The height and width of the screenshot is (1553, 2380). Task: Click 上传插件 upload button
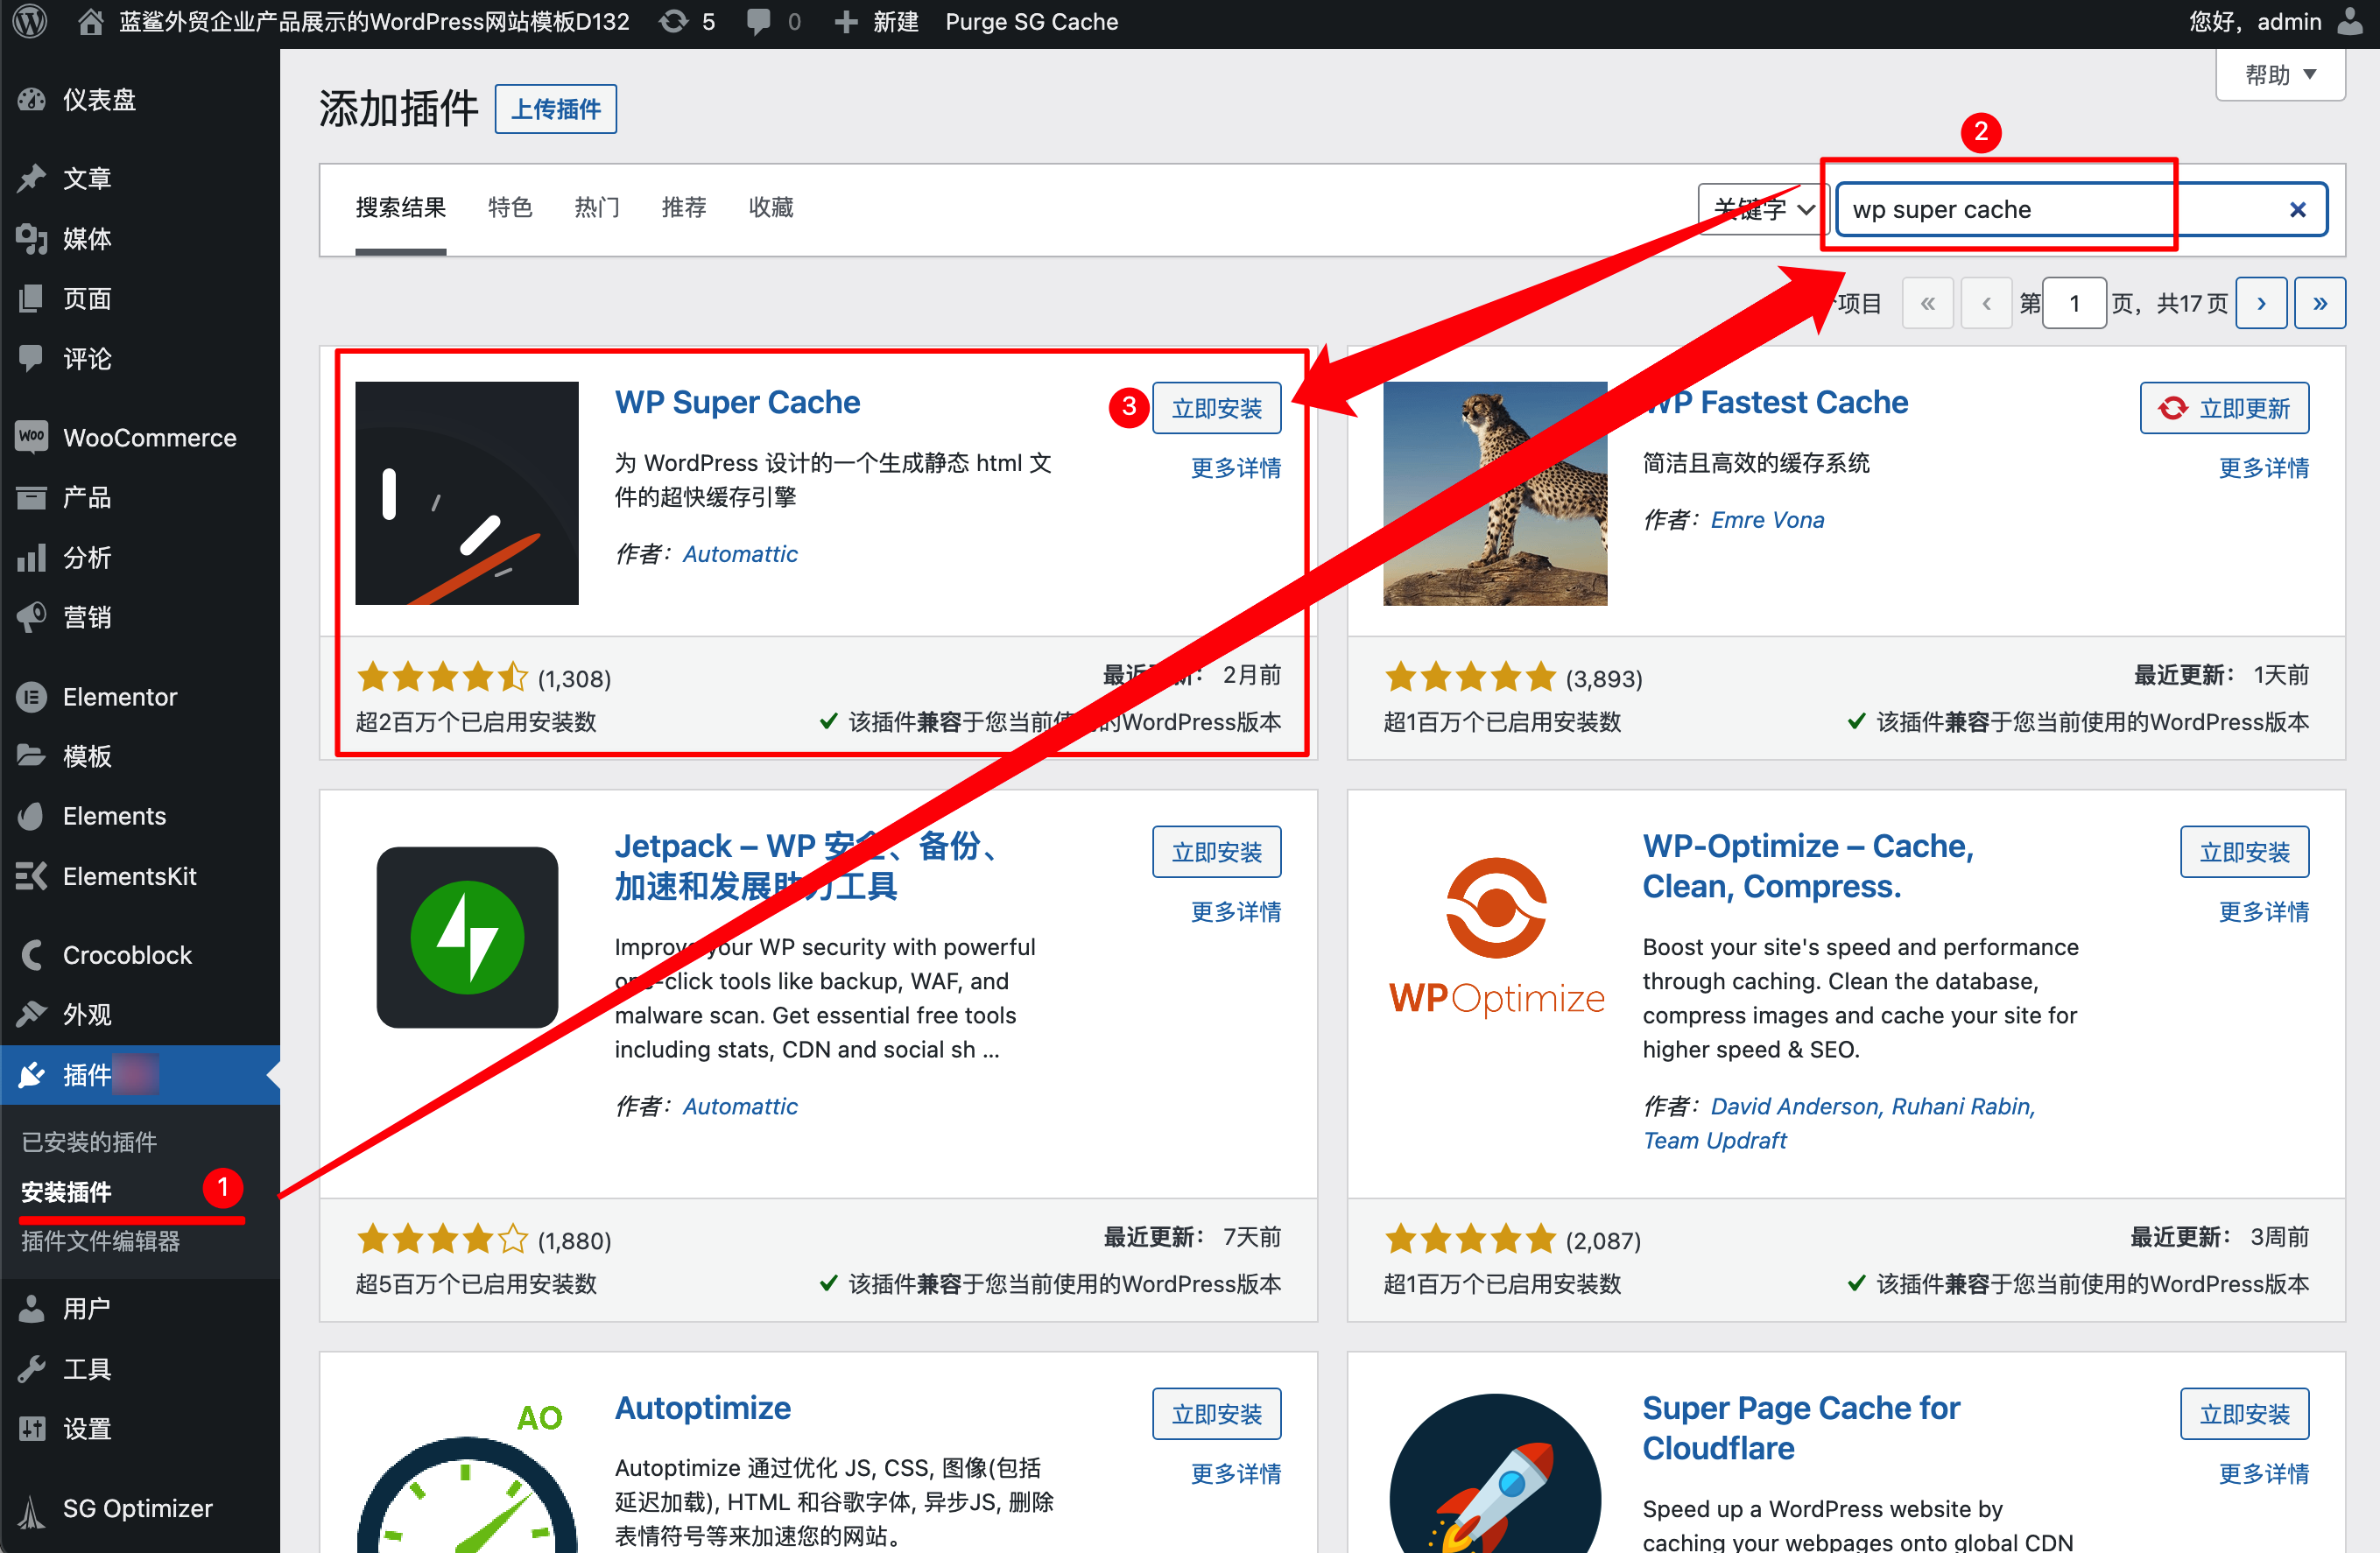coord(556,108)
